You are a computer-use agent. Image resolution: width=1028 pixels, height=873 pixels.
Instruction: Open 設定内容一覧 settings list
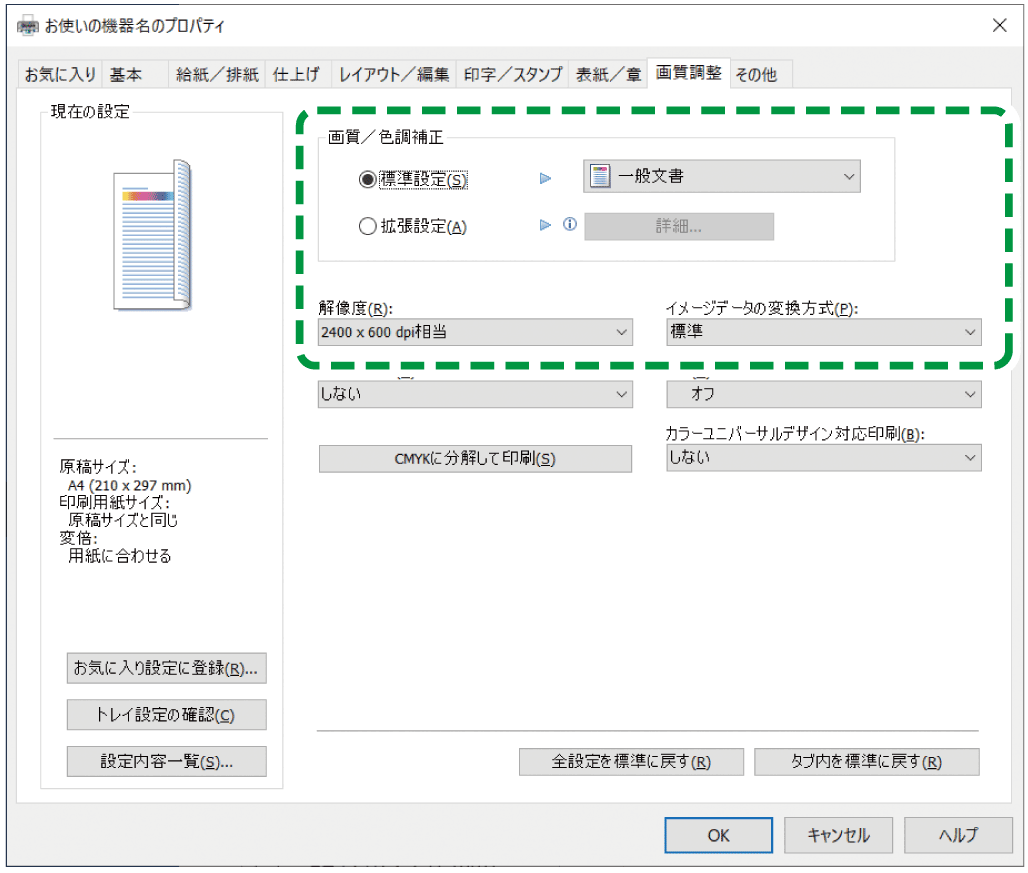166,761
